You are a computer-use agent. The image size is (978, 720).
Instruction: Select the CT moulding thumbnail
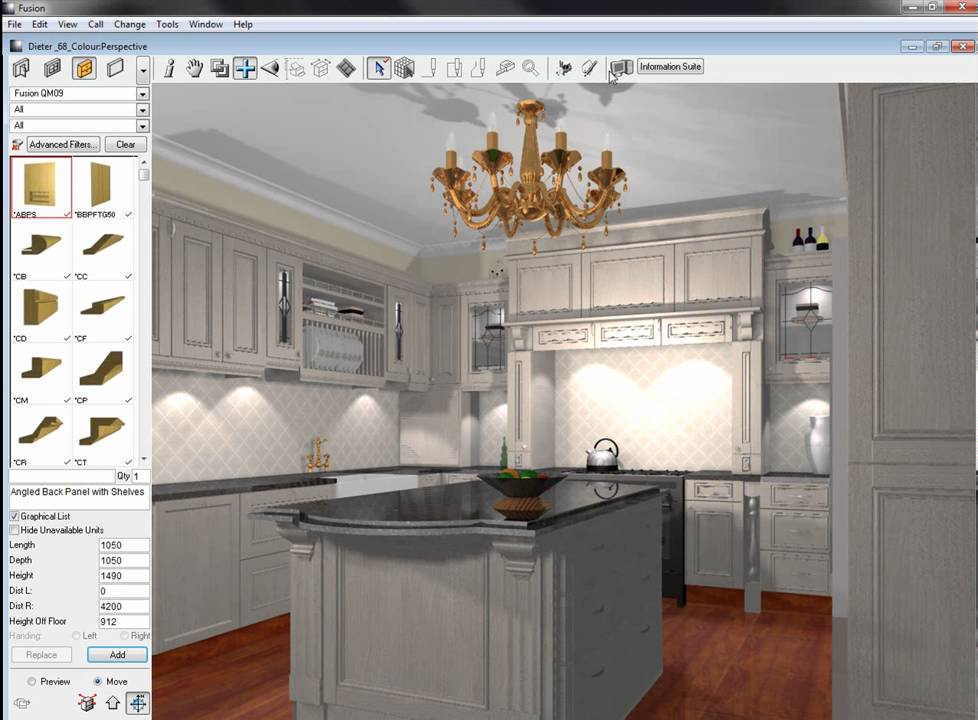coord(104,436)
